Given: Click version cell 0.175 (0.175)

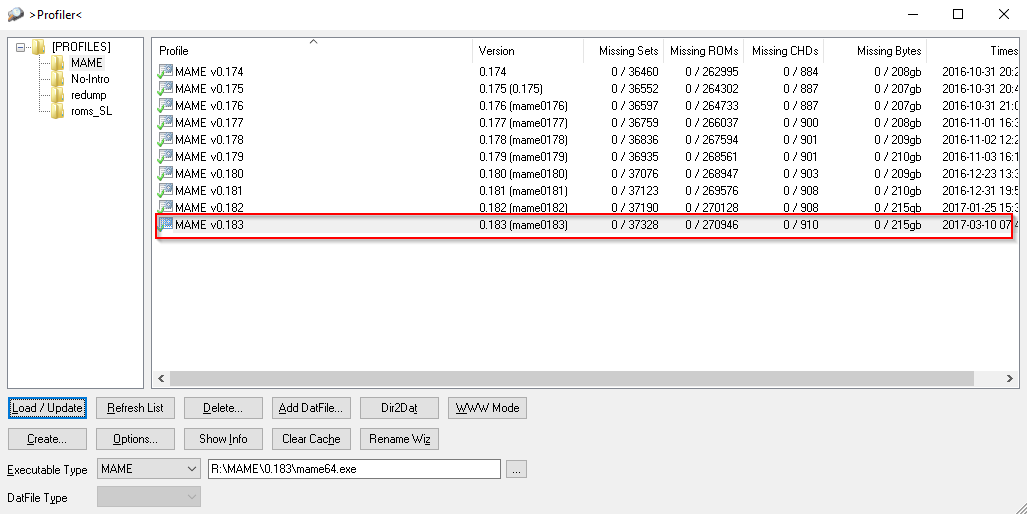Looking at the screenshot, I should coord(510,88).
